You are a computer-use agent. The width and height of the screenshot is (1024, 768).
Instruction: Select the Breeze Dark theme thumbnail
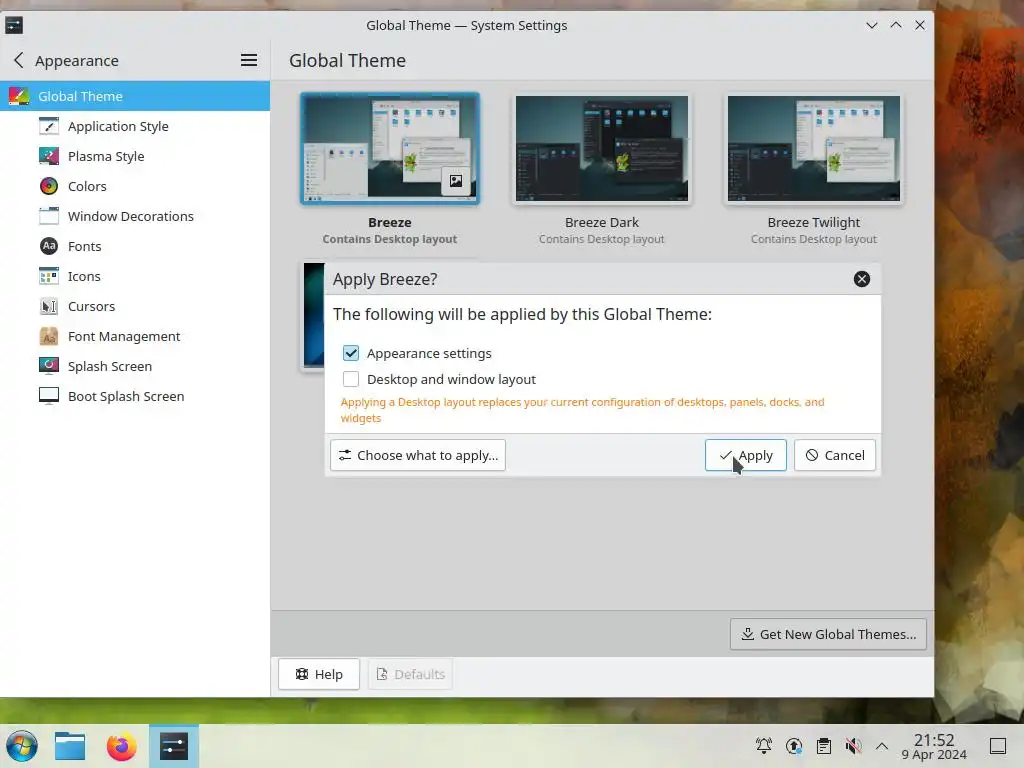601,149
